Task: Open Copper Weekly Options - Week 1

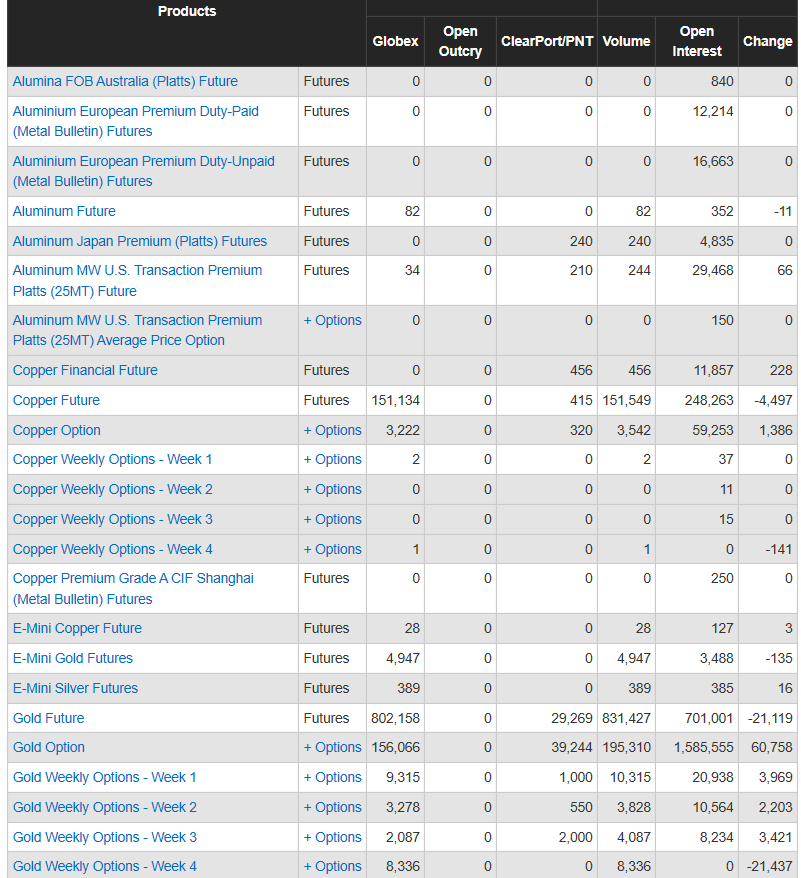Action: pos(113,459)
